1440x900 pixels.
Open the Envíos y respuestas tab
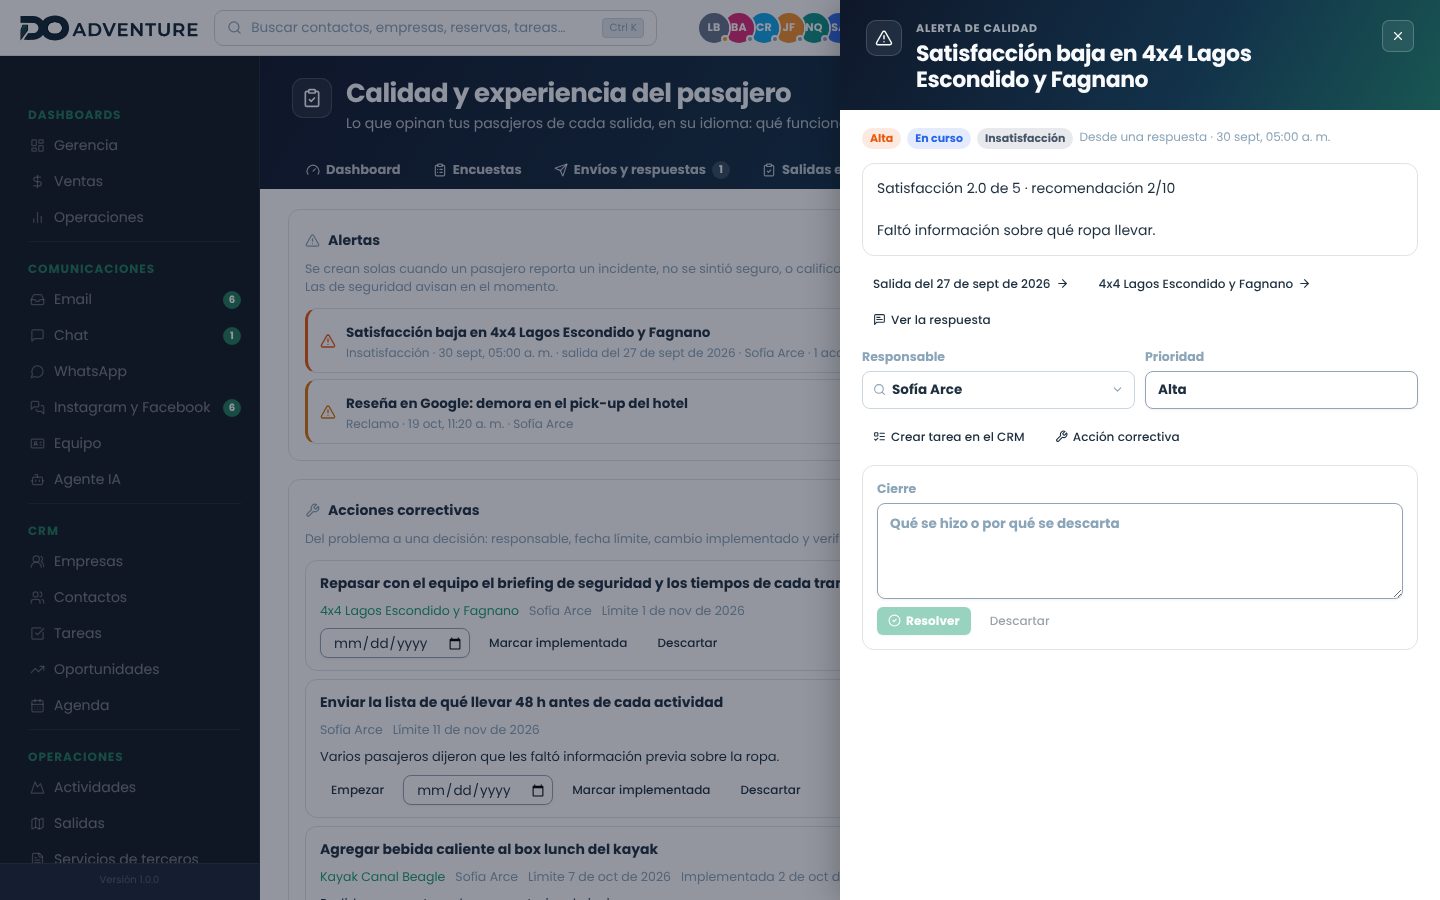pos(641,170)
